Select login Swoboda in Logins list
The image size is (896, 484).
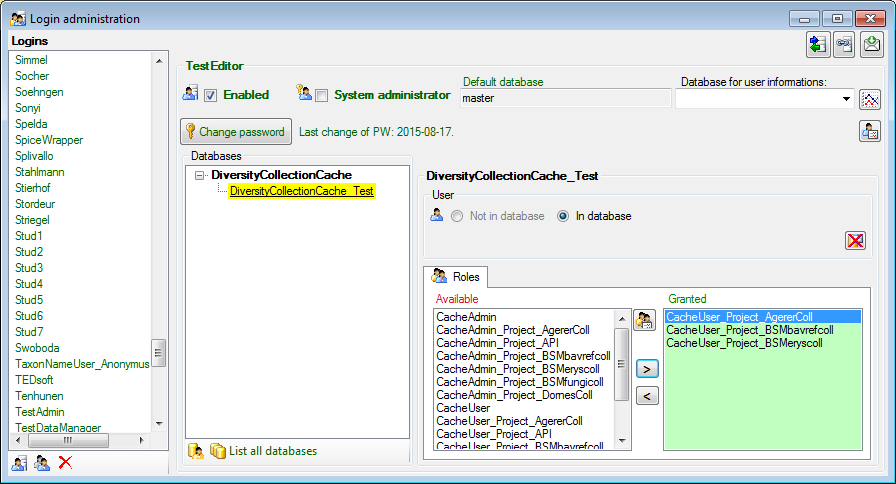click(x=37, y=348)
